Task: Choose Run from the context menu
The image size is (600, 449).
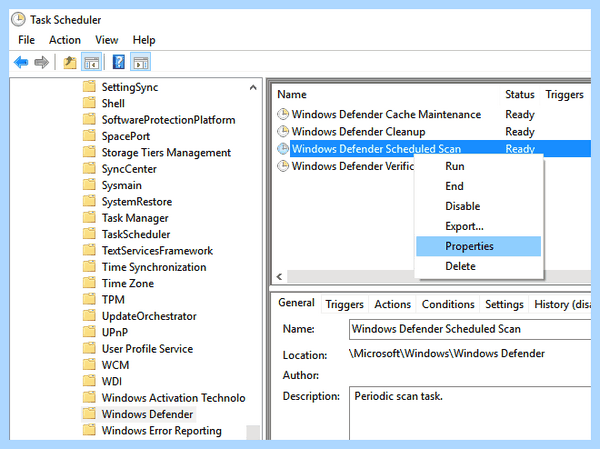Action: click(x=478, y=166)
